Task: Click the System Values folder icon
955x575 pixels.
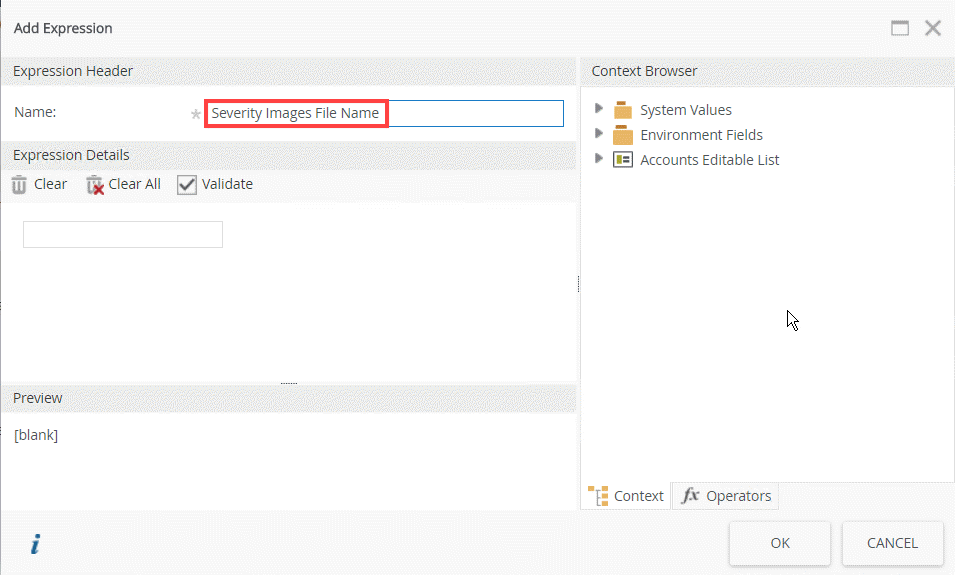Action: click(x=623, y=110)
